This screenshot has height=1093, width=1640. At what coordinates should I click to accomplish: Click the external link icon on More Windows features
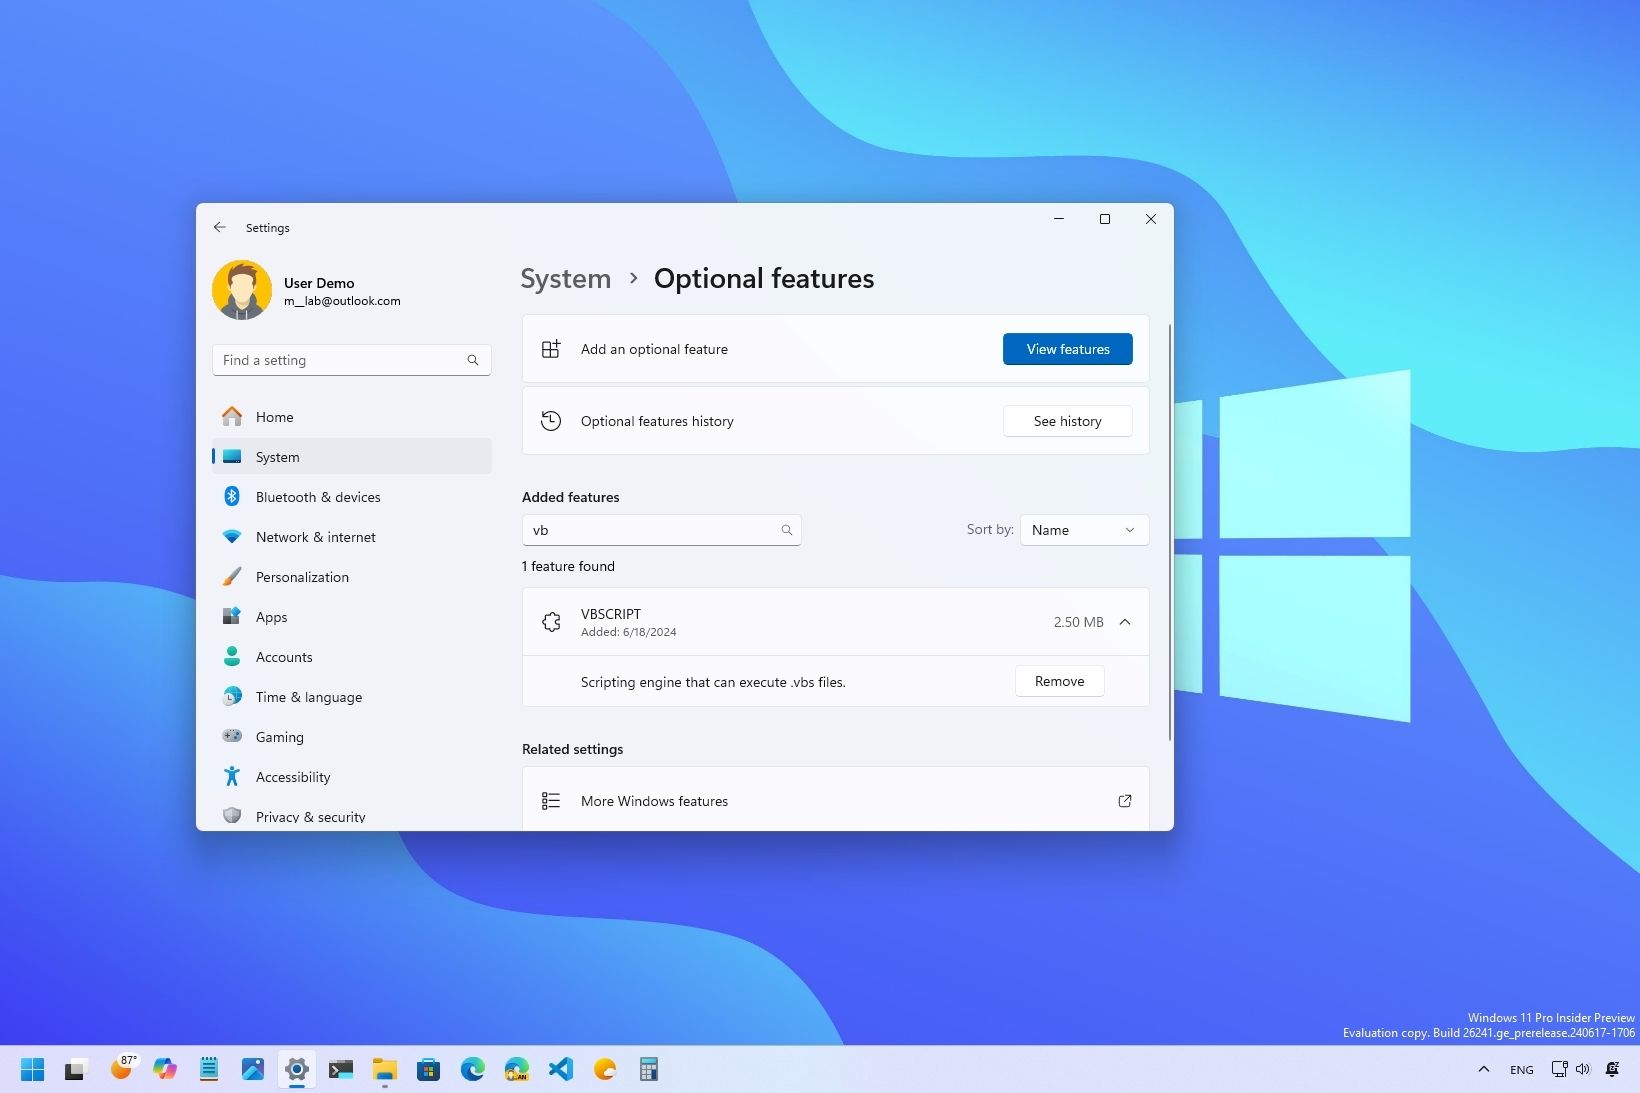[1125, 801]
